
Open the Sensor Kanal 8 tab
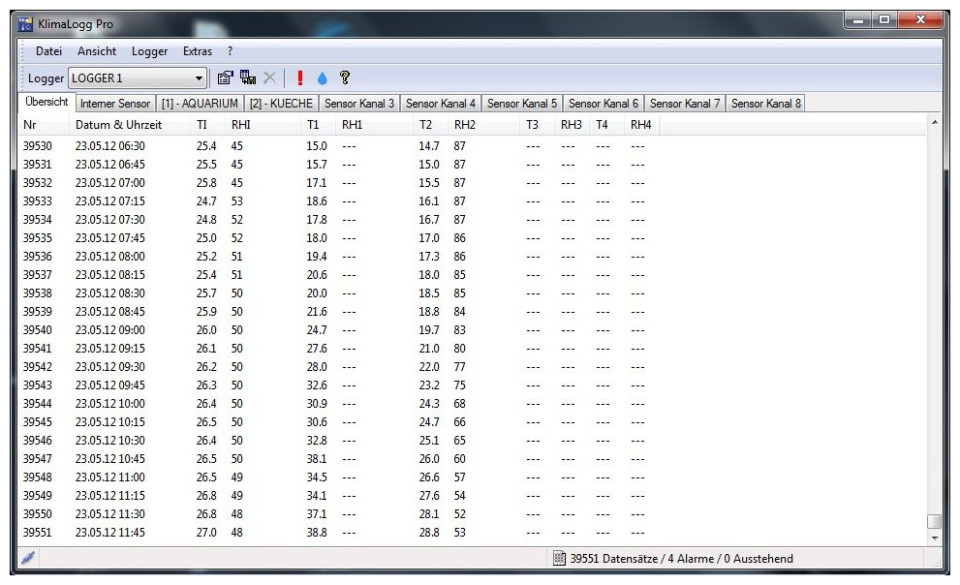[x=766, y=103]
